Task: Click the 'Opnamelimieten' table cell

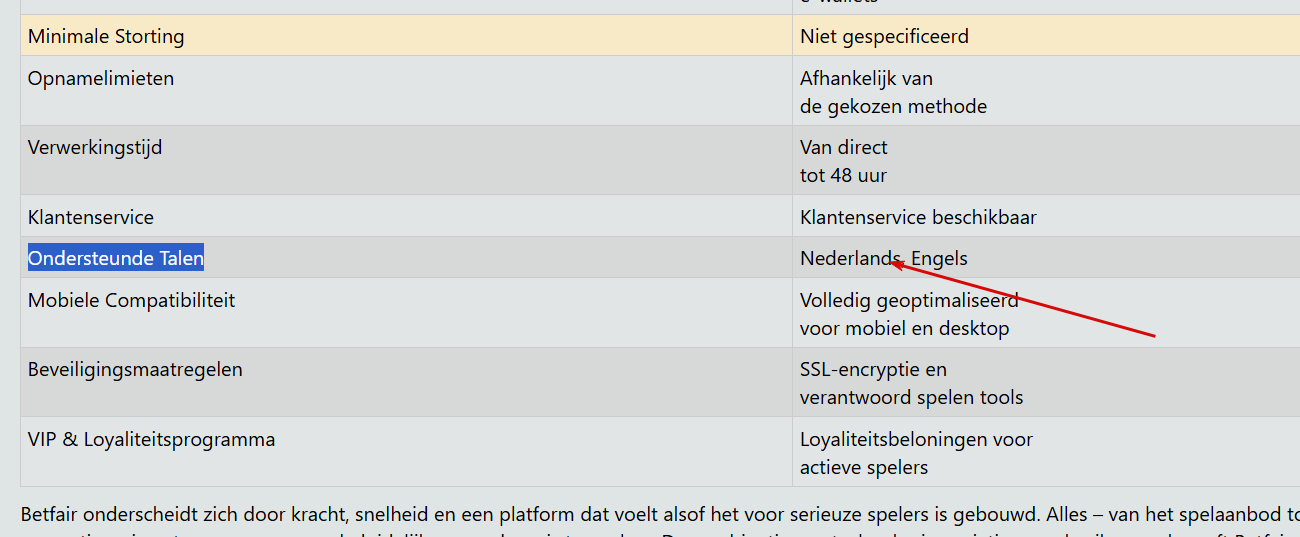Action: click(101, 79)
